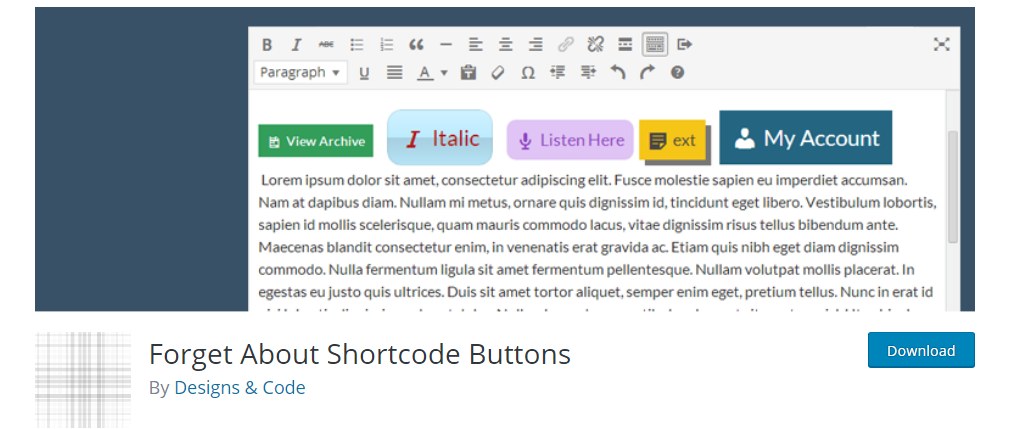The image size is (1010, 429).
Task: Click the remove link icon
Action: coord(595,44)
